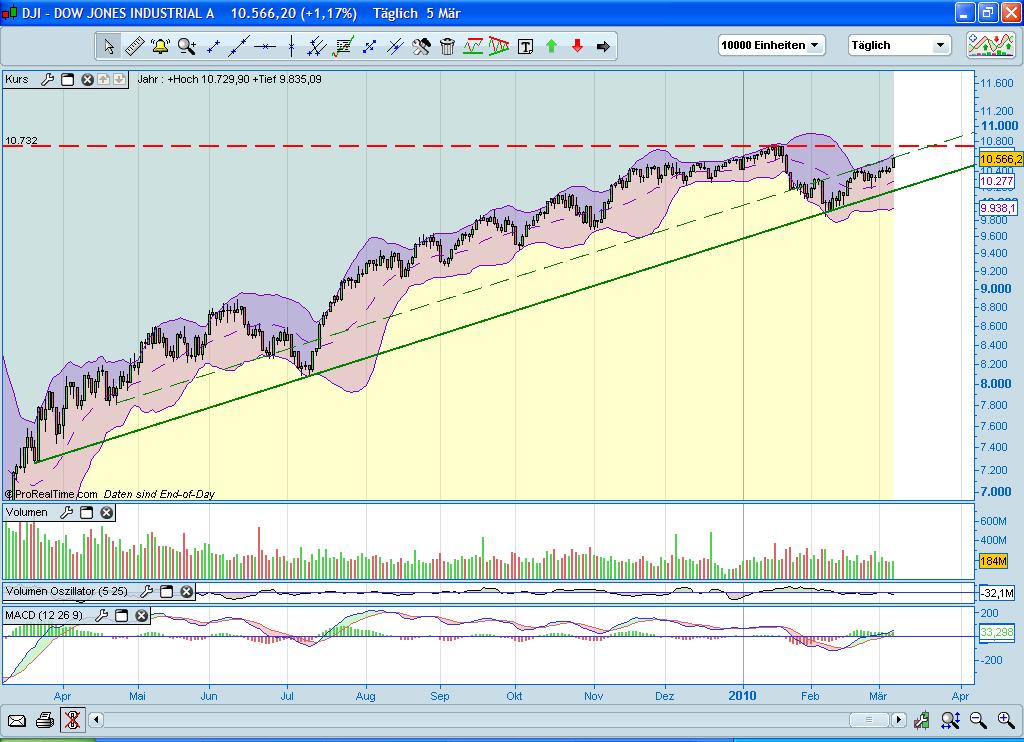Open Kurs panel wrench settings
This screenshot has height=742, width=1024.
coord(47,80)
